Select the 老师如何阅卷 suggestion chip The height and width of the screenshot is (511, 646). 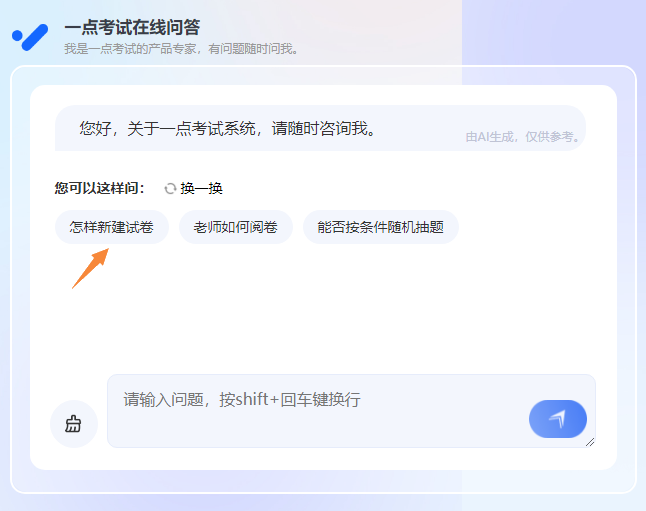[236, 227]
